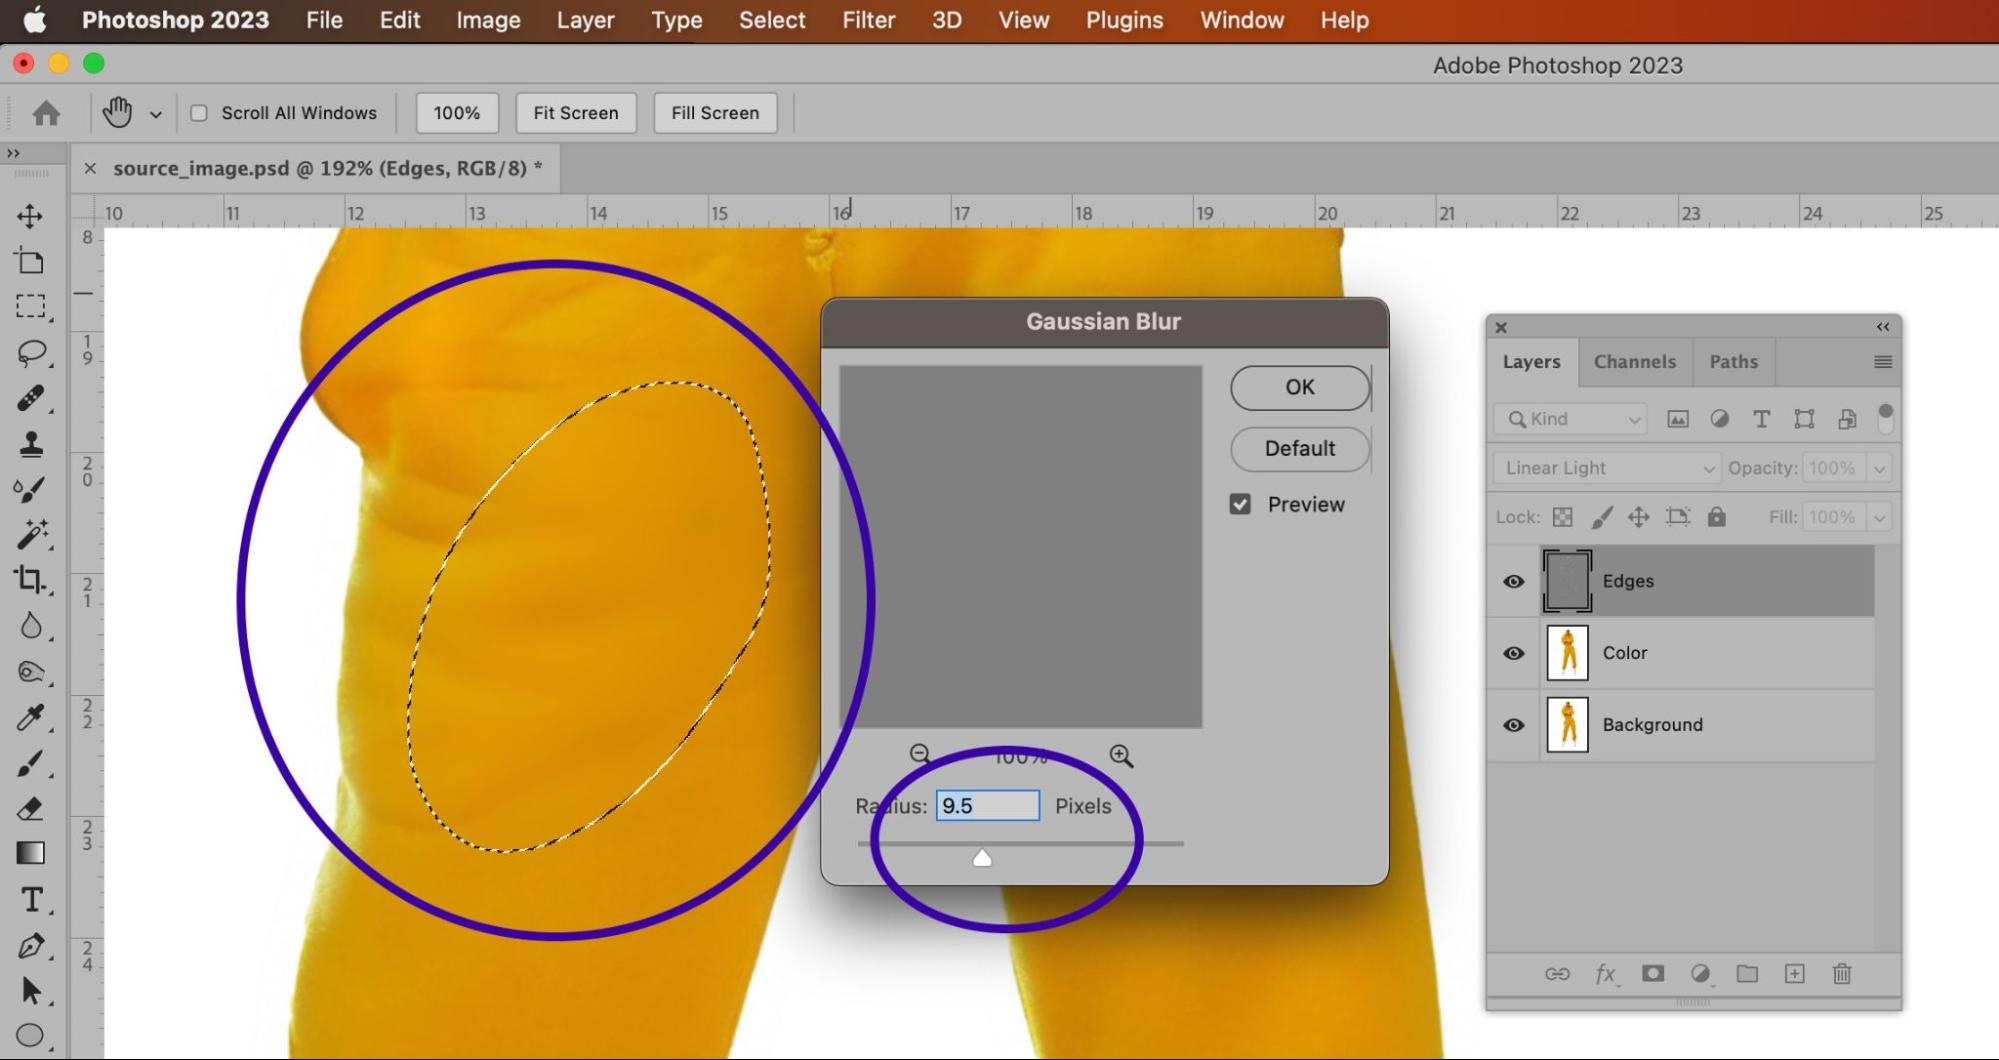Select the Horizontal Type tool
This screenshot has width=1999, height=1060.
(x=30, y=900)
